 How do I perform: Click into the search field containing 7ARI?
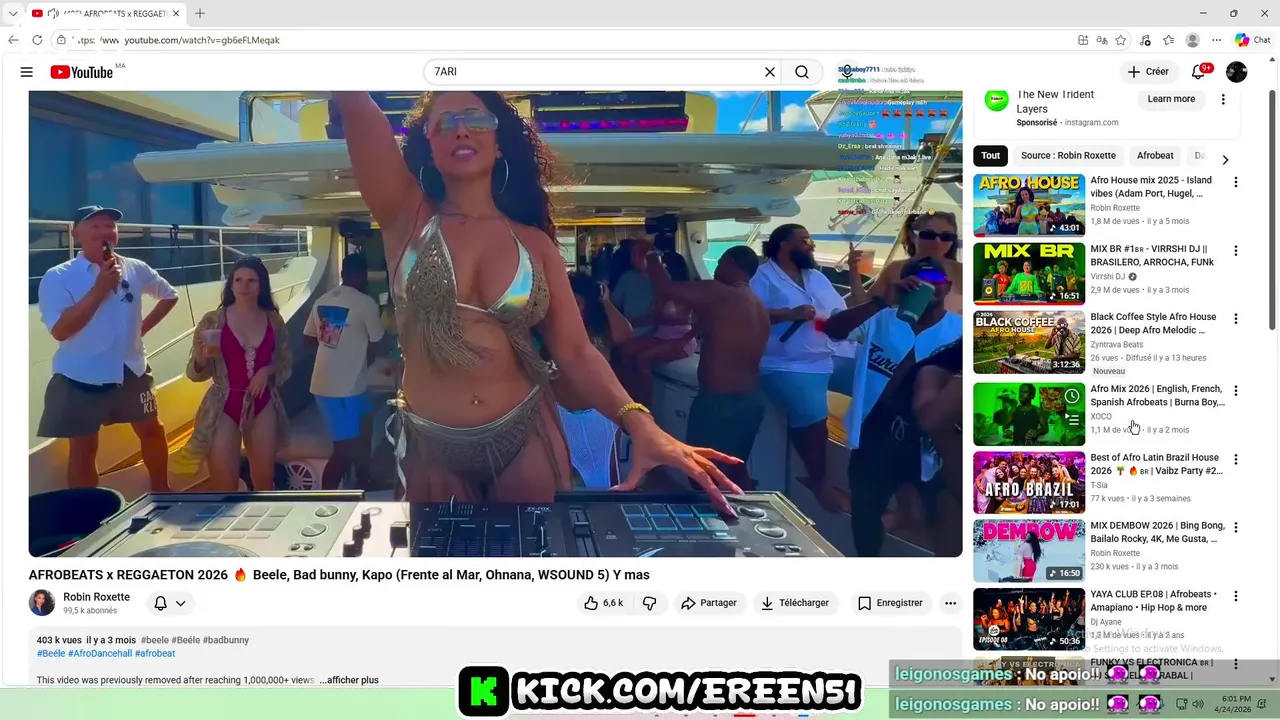click(595, 72)
